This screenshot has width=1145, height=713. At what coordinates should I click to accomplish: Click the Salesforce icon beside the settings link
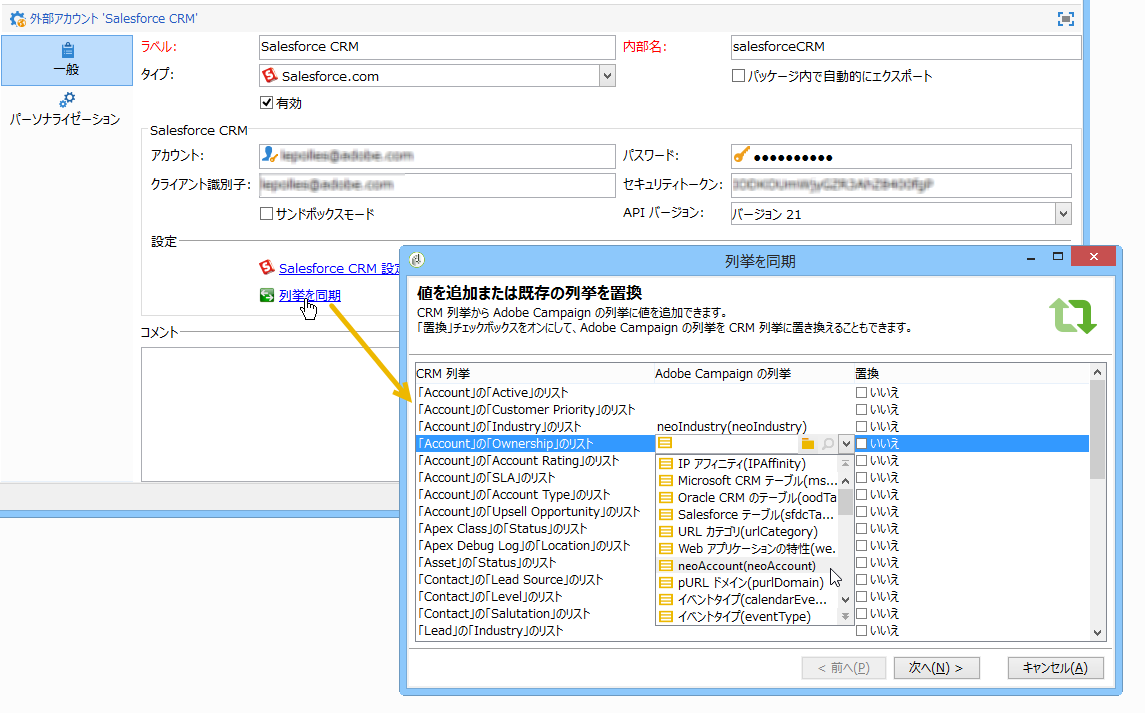tap(267, 267)
